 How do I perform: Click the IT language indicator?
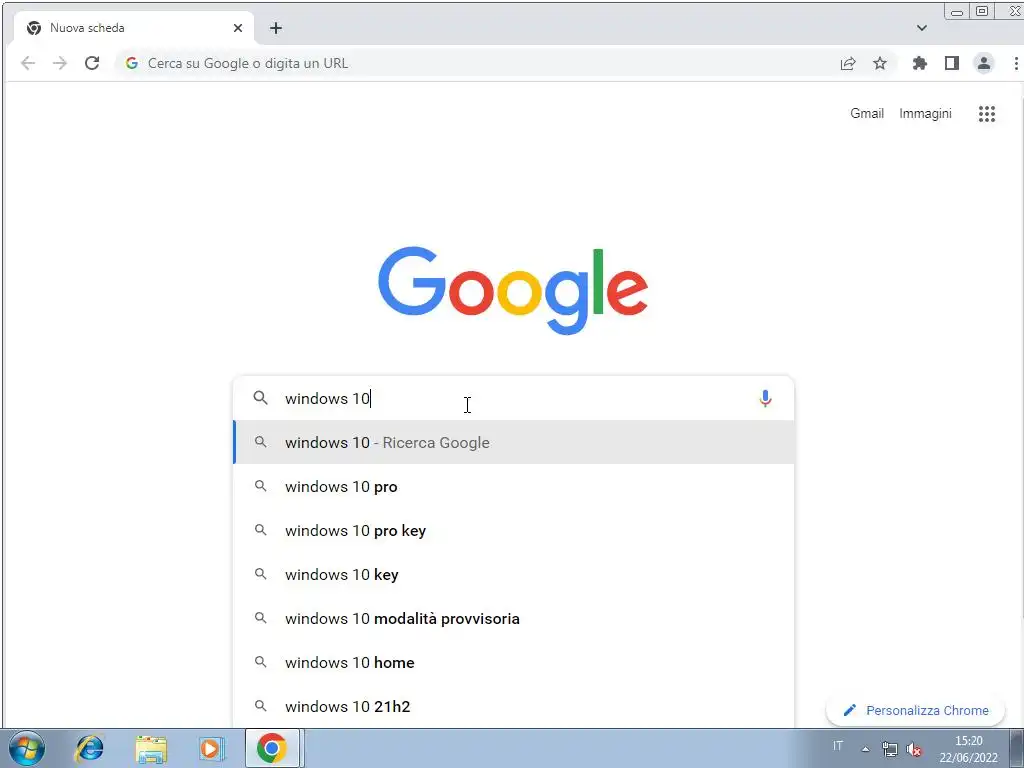point(838,745)
